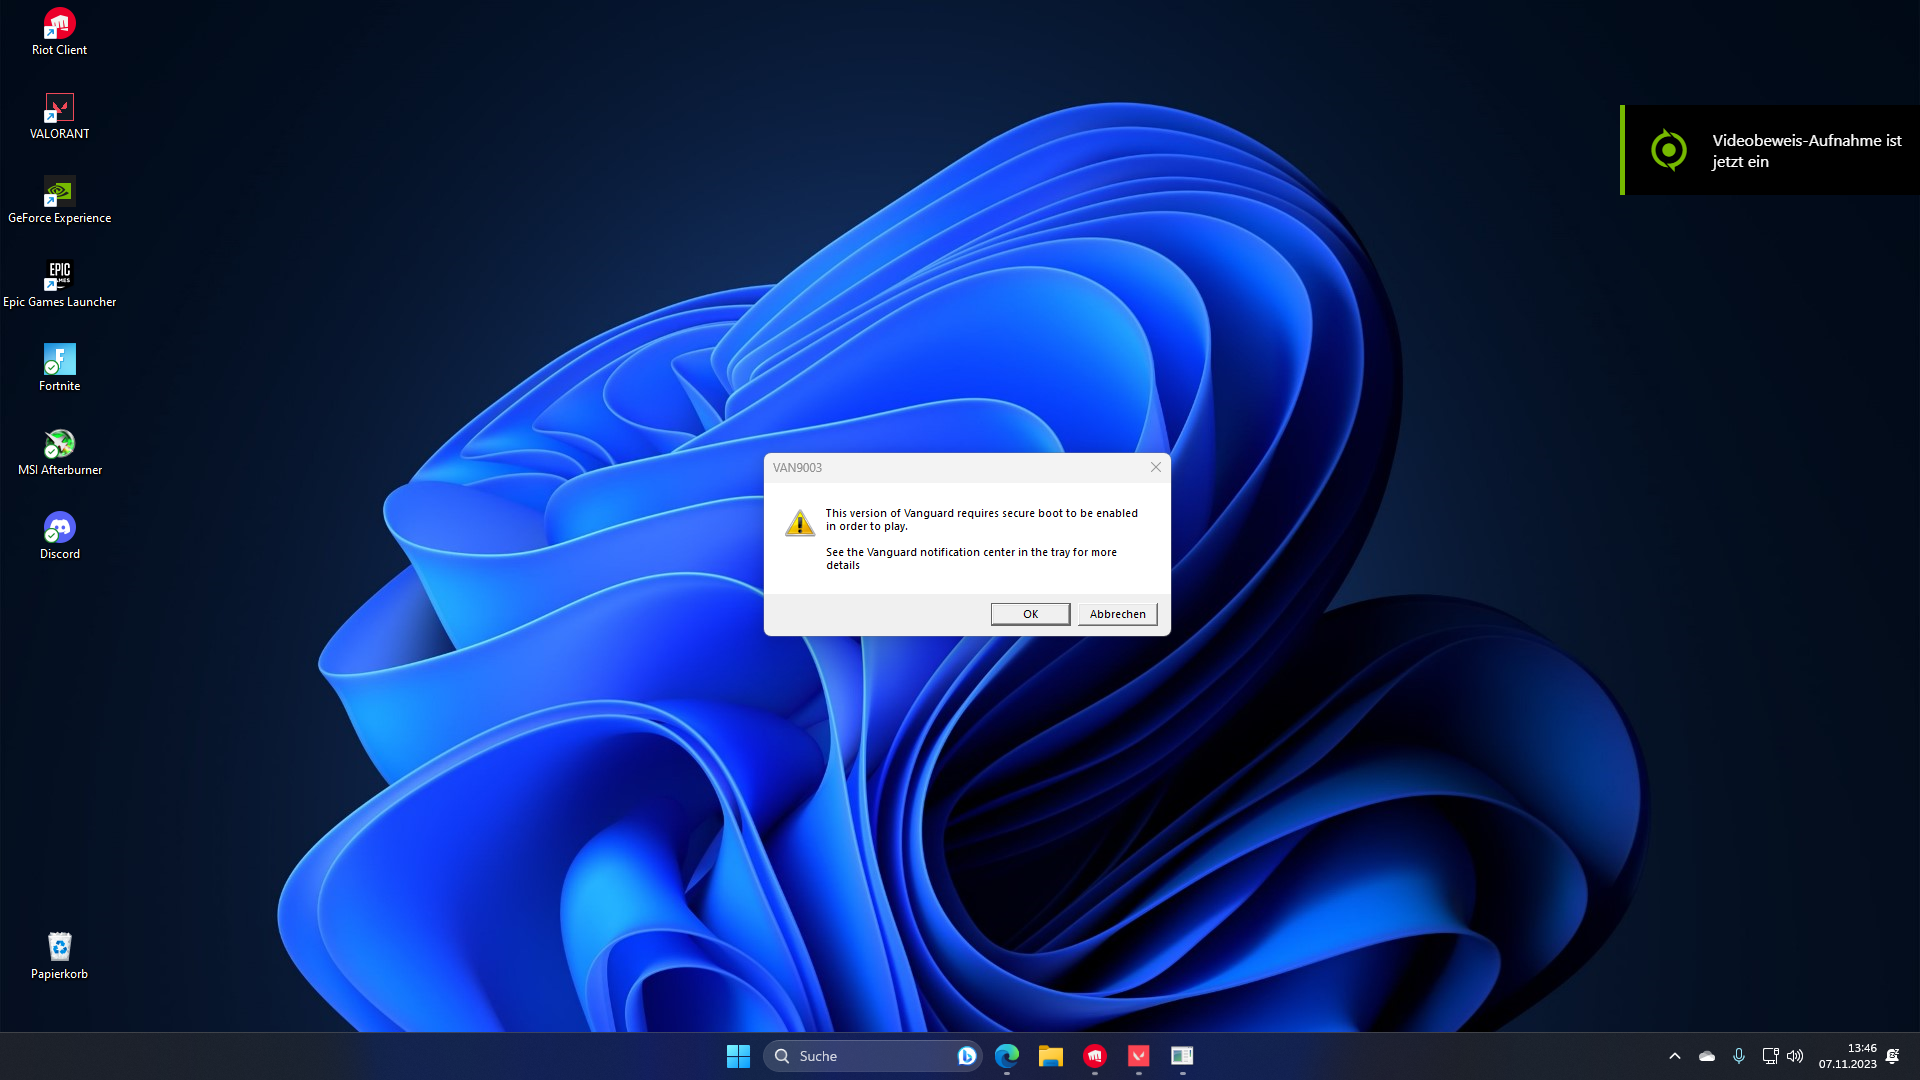
Task: Open the clock and date flyout
Action: click(x=1848, y=1056)
